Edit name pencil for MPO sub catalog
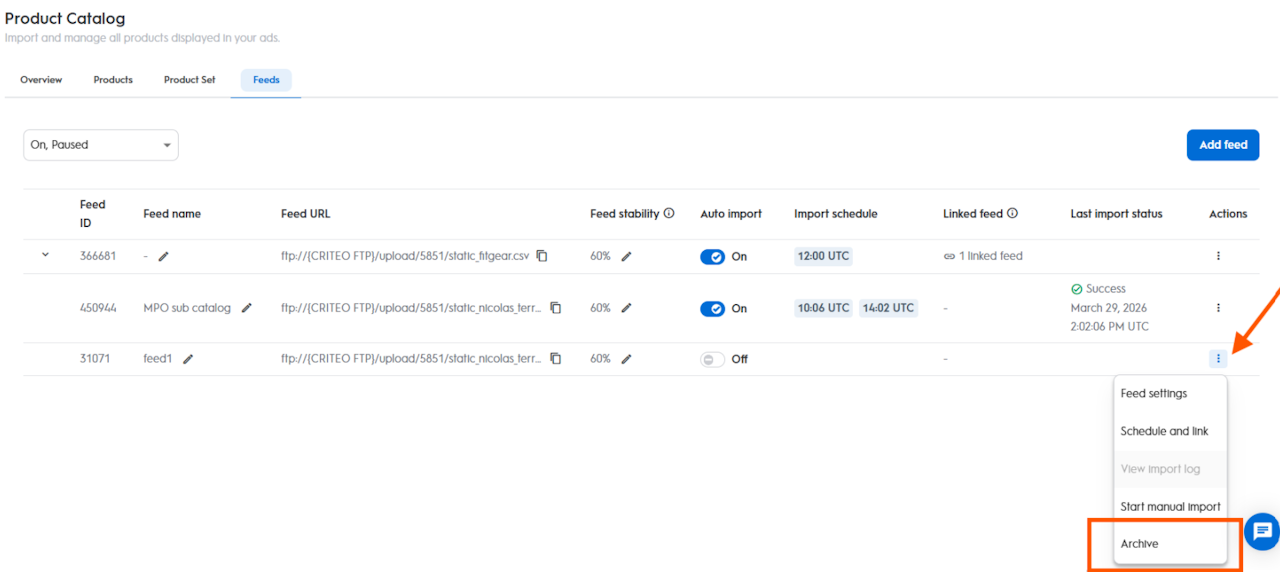The image size is (1280, 572). [246, 308]
